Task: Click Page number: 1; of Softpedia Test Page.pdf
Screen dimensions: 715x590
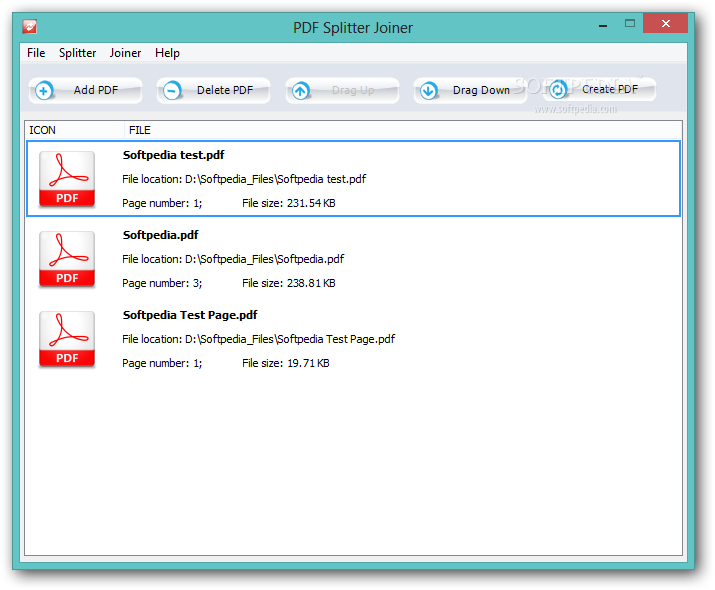Action: pyautogui.click(x=162, y=363)
